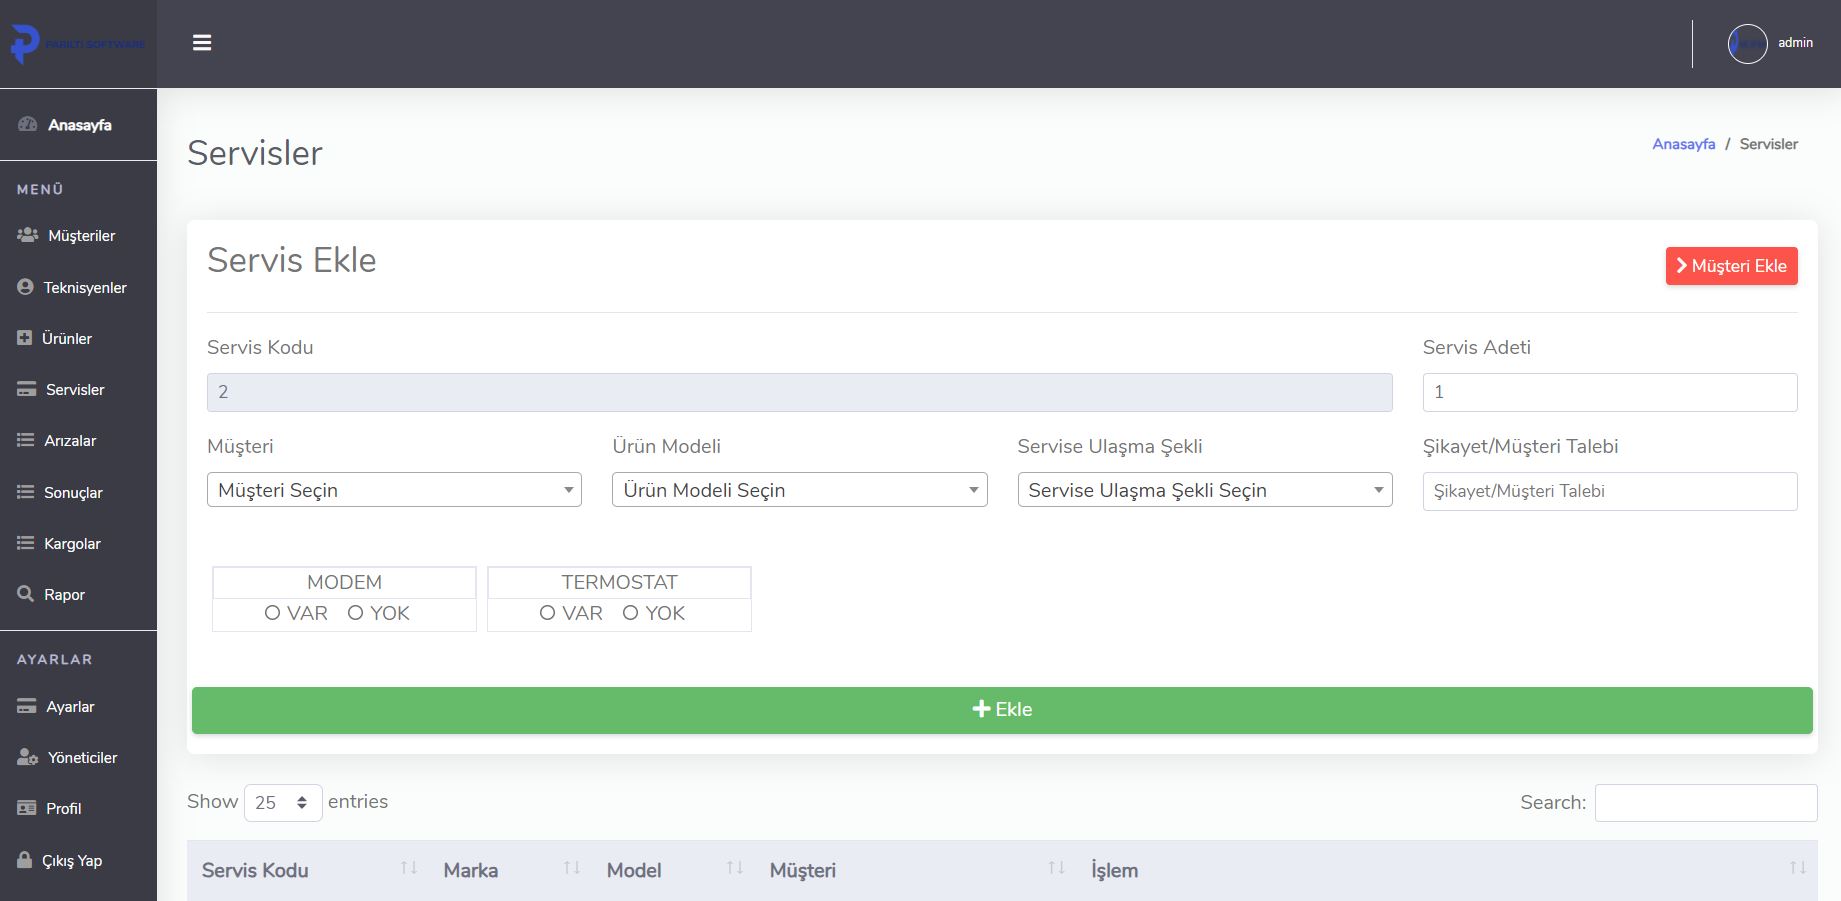Follow the Anasayfa breadcrumb link
The width and height of the screenshot is (1841, 901).
[1683, 144]
